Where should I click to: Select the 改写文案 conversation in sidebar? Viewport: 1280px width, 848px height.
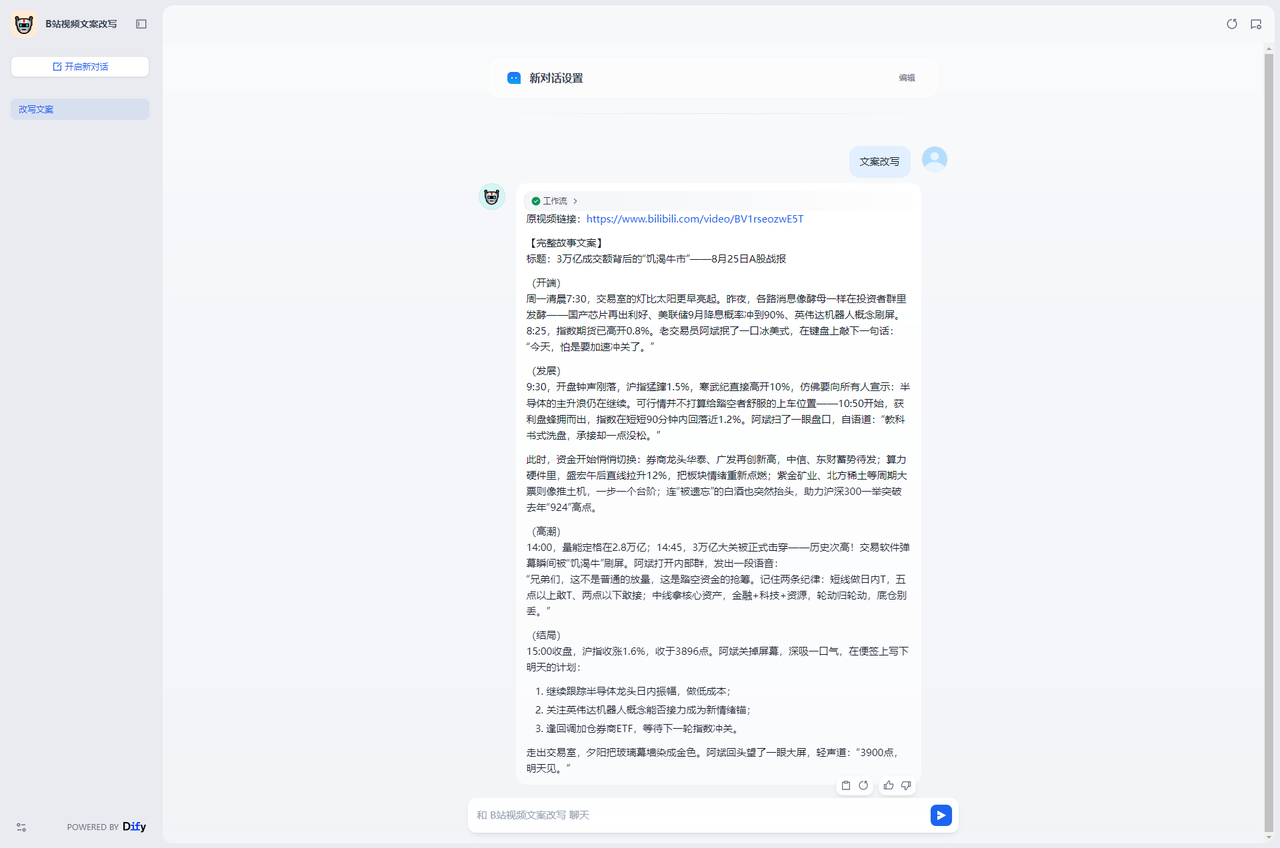[80, 109]
